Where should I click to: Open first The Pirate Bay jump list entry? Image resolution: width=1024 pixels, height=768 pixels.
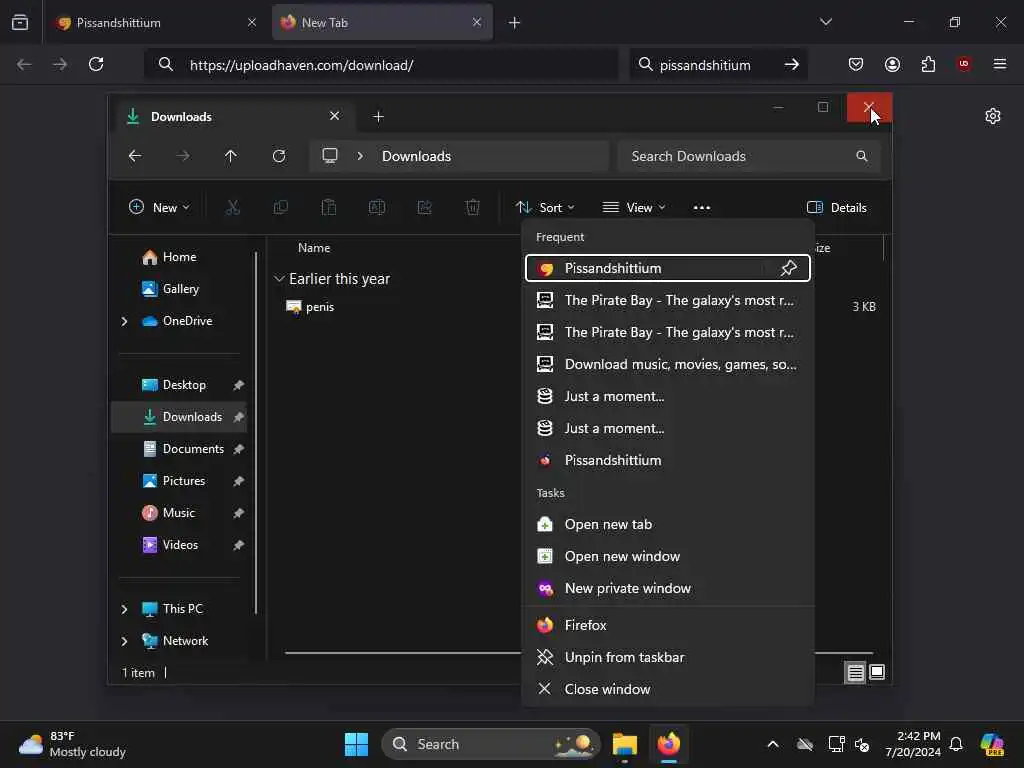[667, 300]
